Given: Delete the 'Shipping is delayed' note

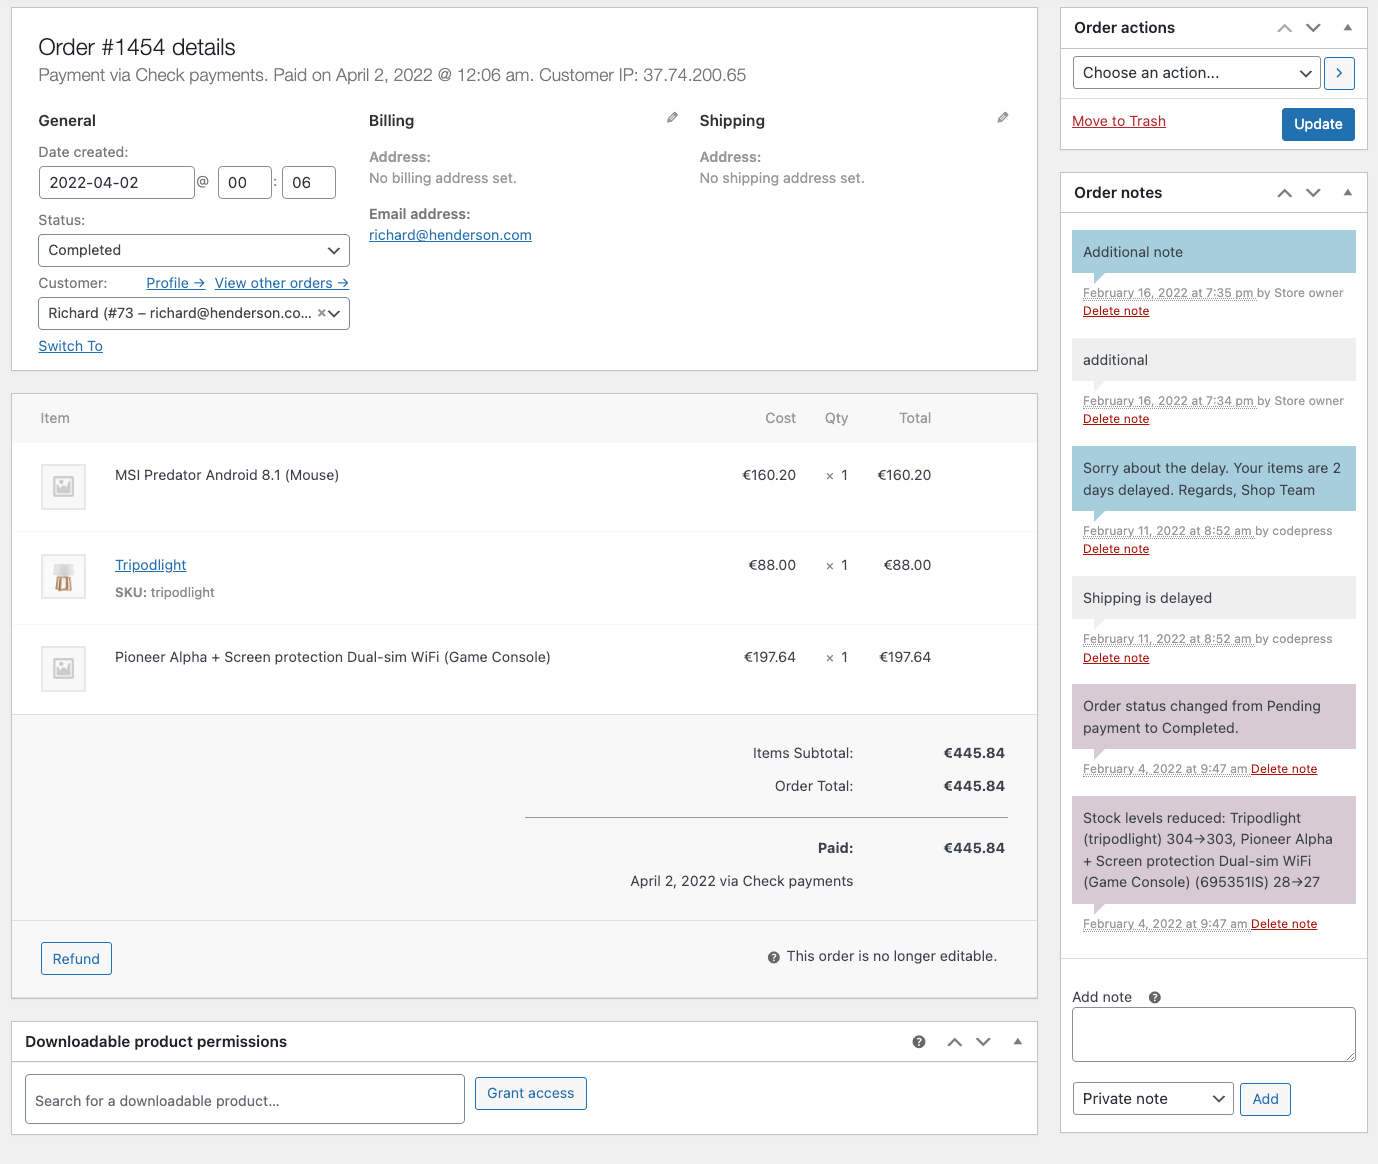Looking at the screenshot, I should coord(1116,657).
